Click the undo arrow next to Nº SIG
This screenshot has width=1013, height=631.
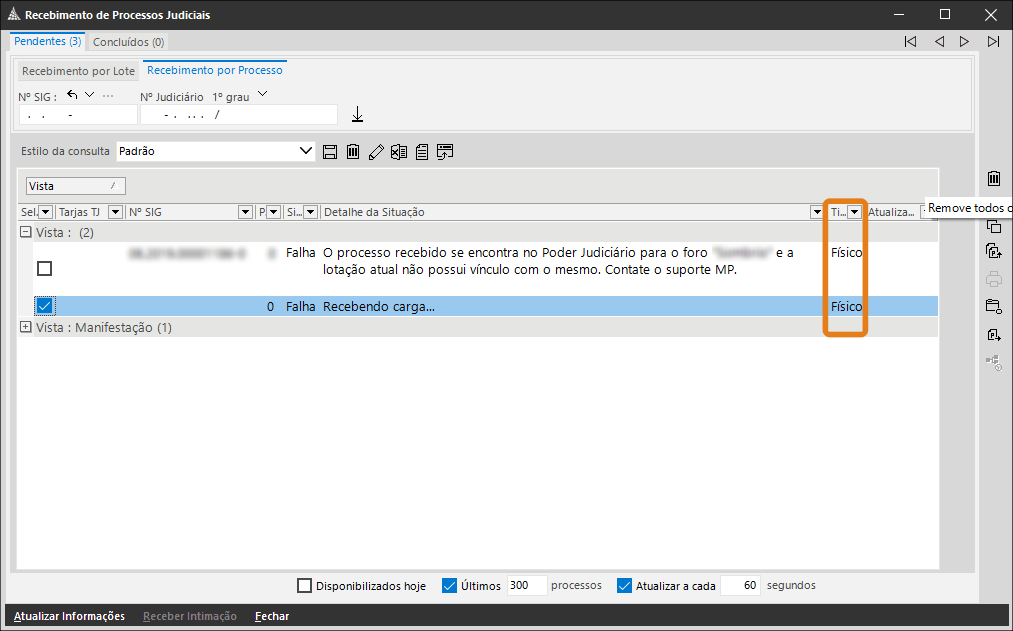[72, 95]
